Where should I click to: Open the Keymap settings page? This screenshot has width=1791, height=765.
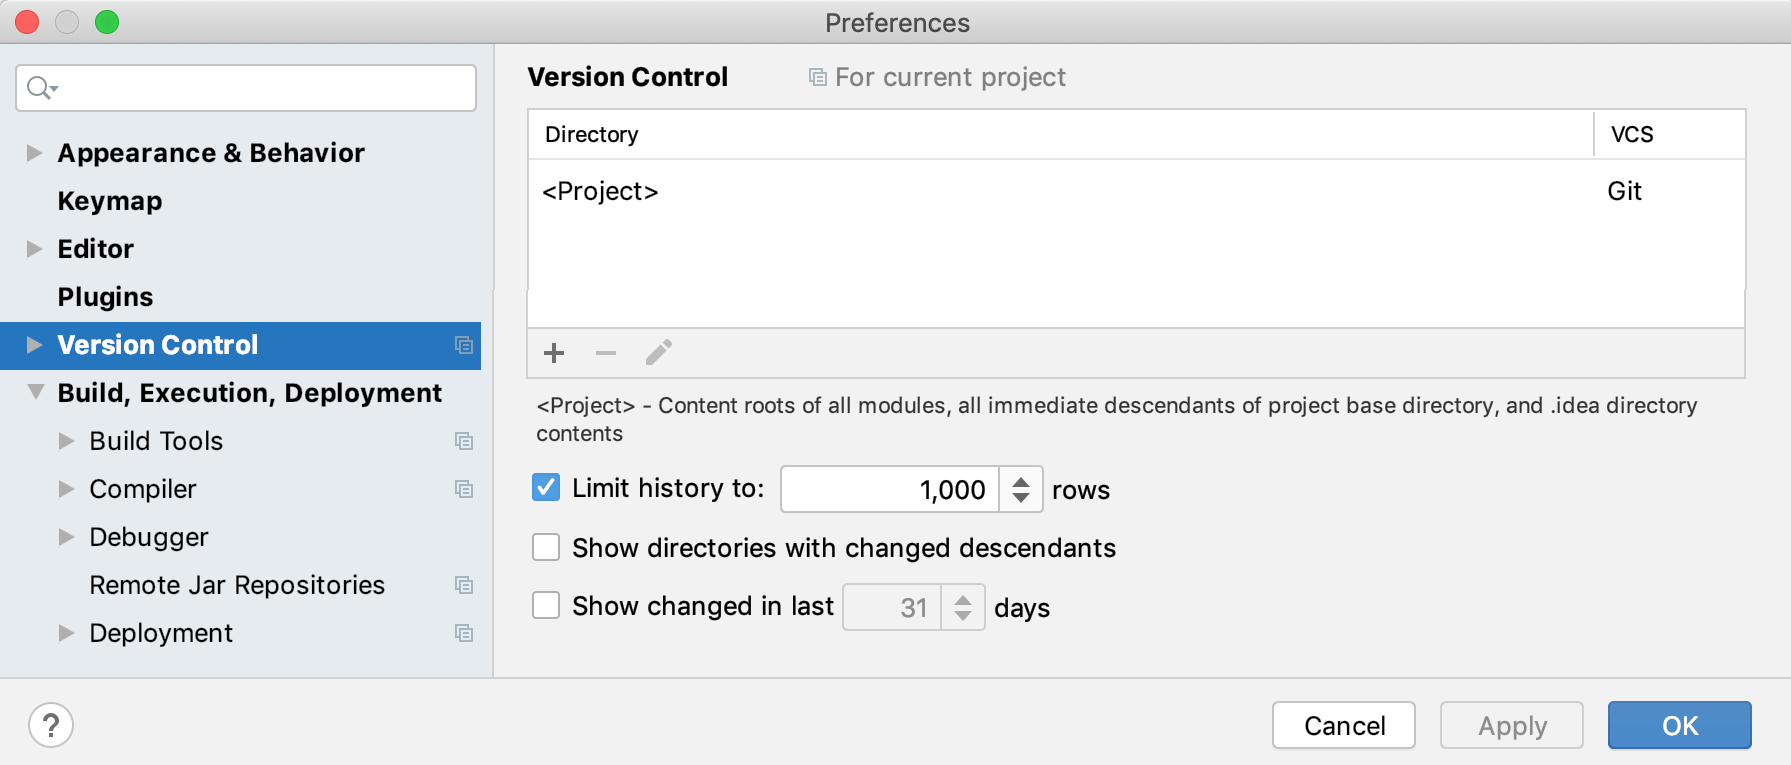(x=110, y=201)
